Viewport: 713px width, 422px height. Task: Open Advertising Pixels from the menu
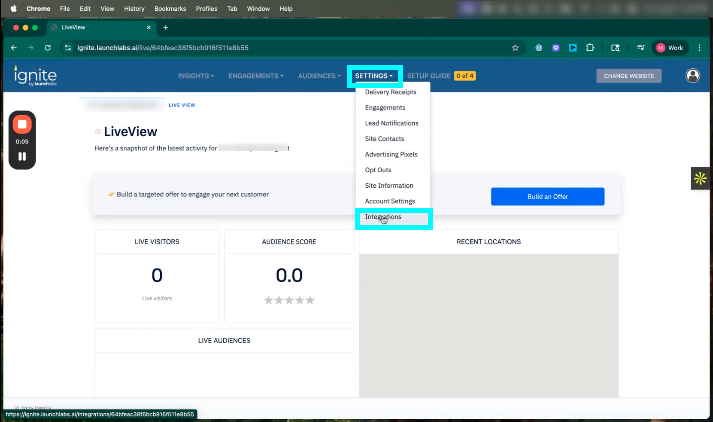click(391, 154)
